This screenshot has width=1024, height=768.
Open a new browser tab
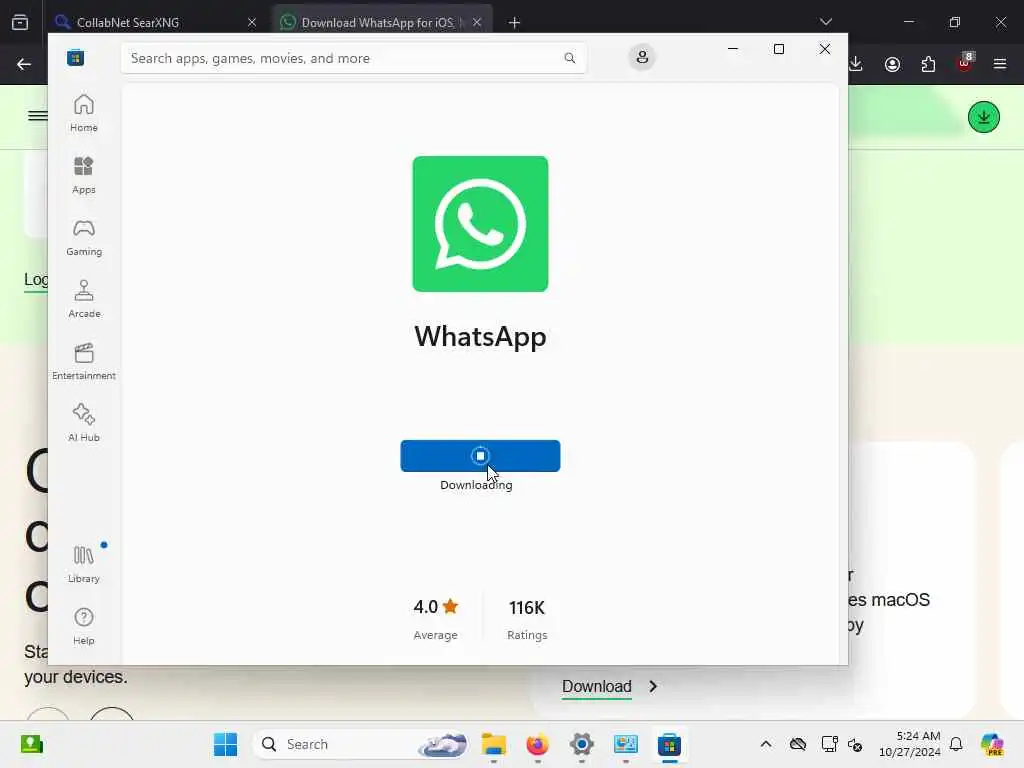[x=515, y=23]
